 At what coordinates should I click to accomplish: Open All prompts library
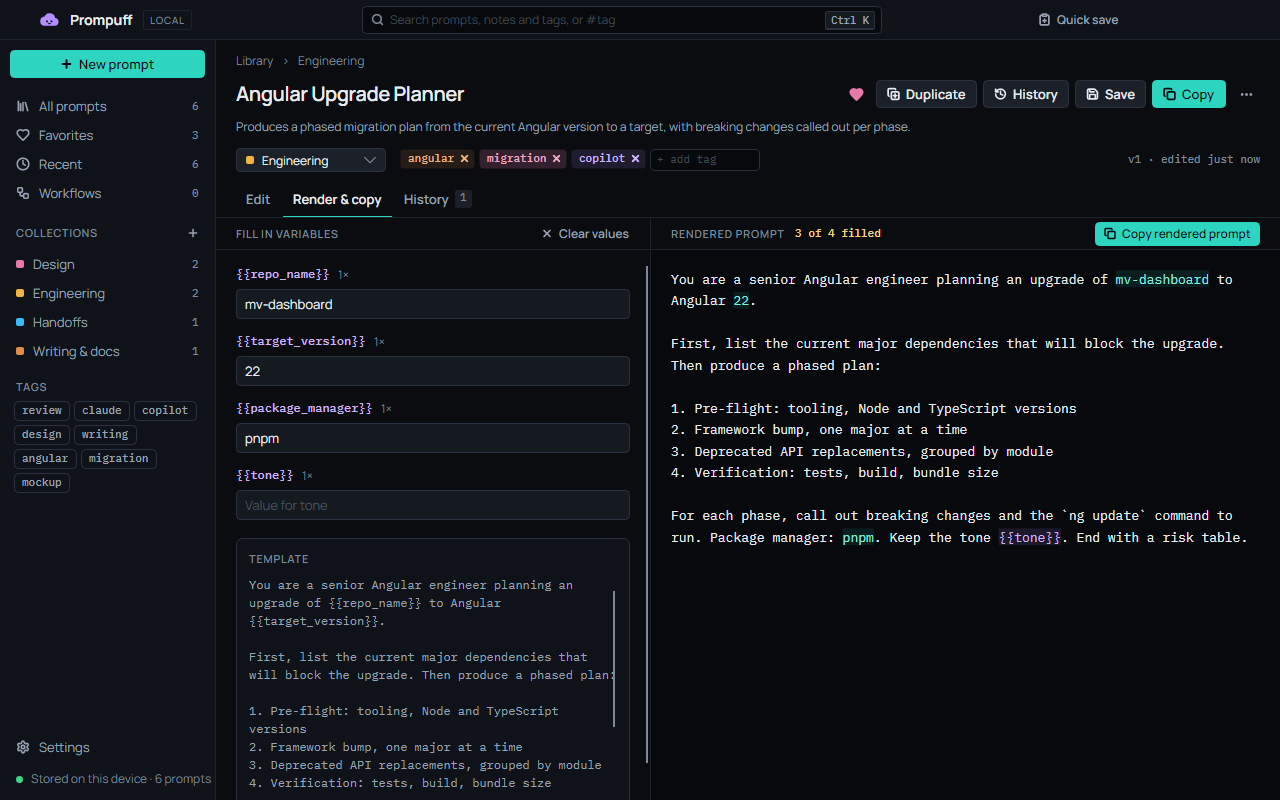(x=107, y=106)
